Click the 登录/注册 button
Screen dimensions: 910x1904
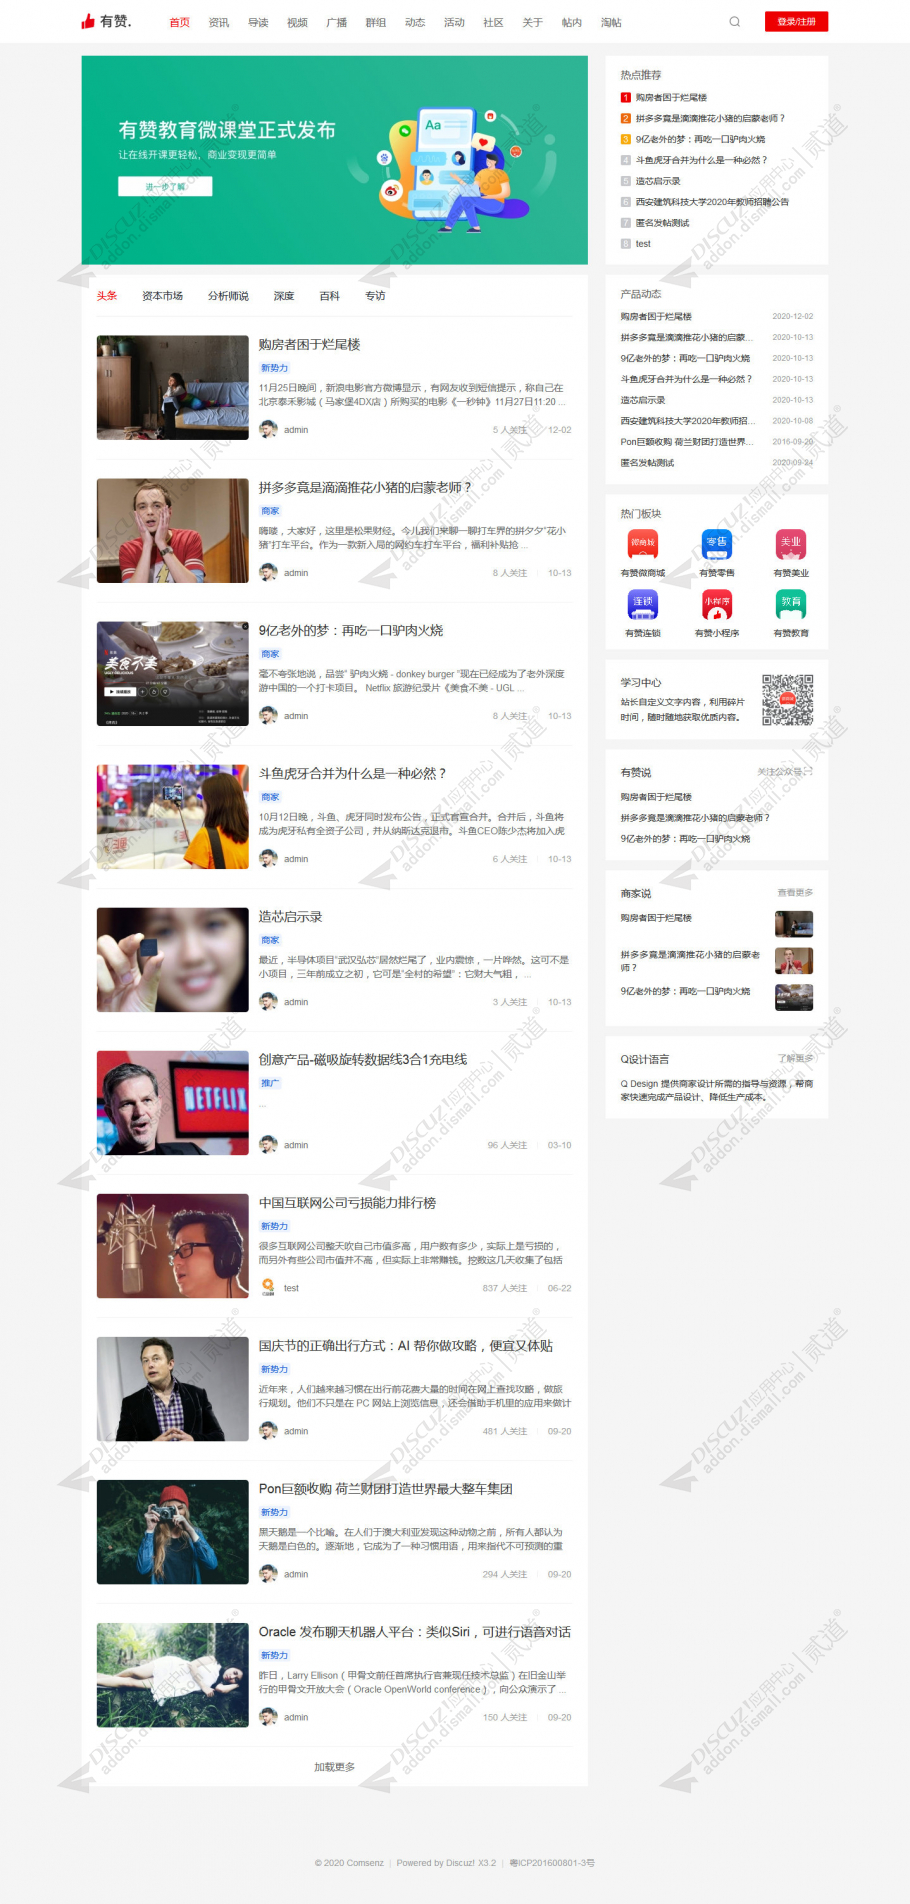[796, 22]
